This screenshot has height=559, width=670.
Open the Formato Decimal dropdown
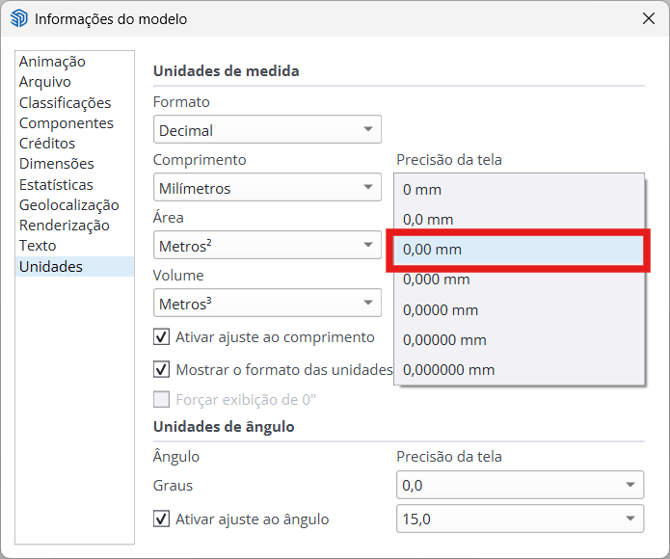tap(267, 130)
